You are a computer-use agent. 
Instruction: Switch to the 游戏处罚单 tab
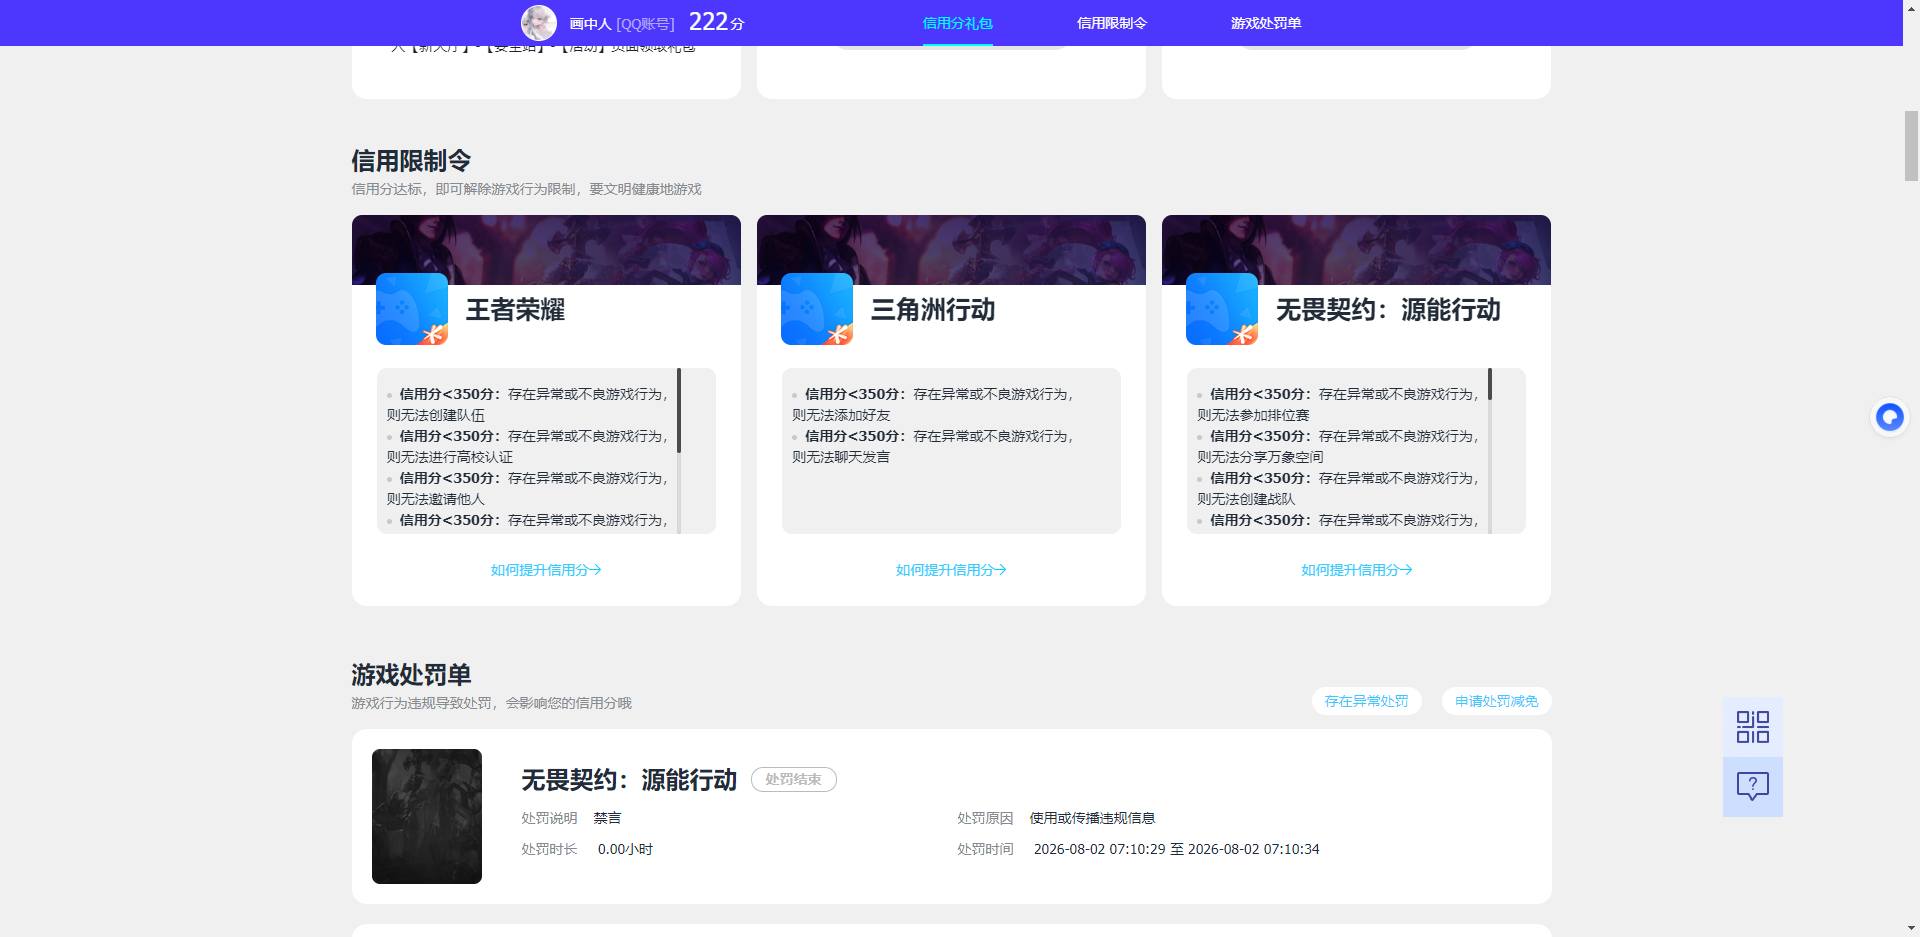(x=1265, y=23)
